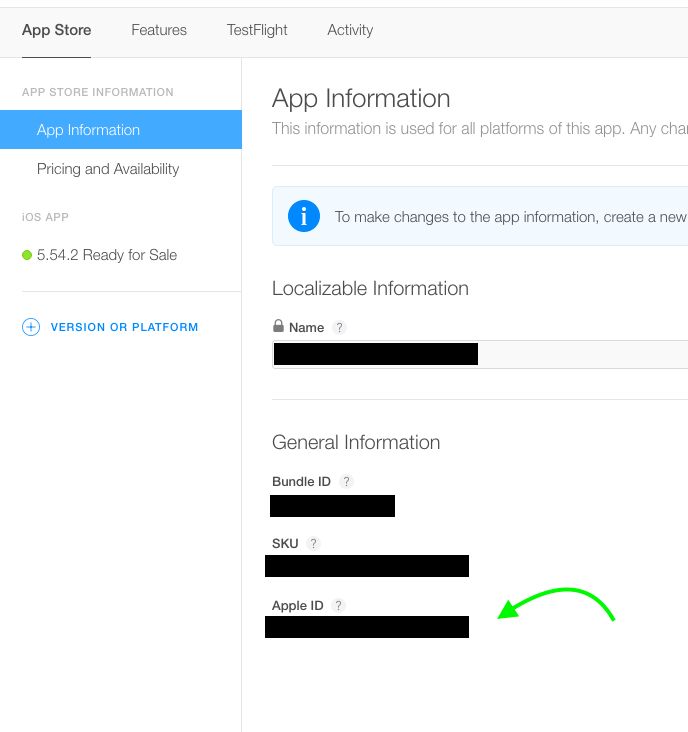Open Pricing and Availability
This screenshot has width=688, height=732.
click(108, 169)
